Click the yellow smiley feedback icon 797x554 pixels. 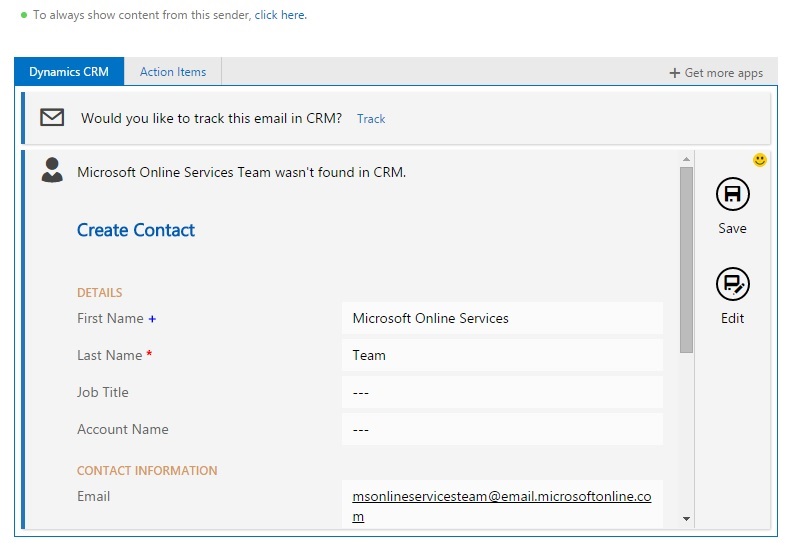click(759, 160)
